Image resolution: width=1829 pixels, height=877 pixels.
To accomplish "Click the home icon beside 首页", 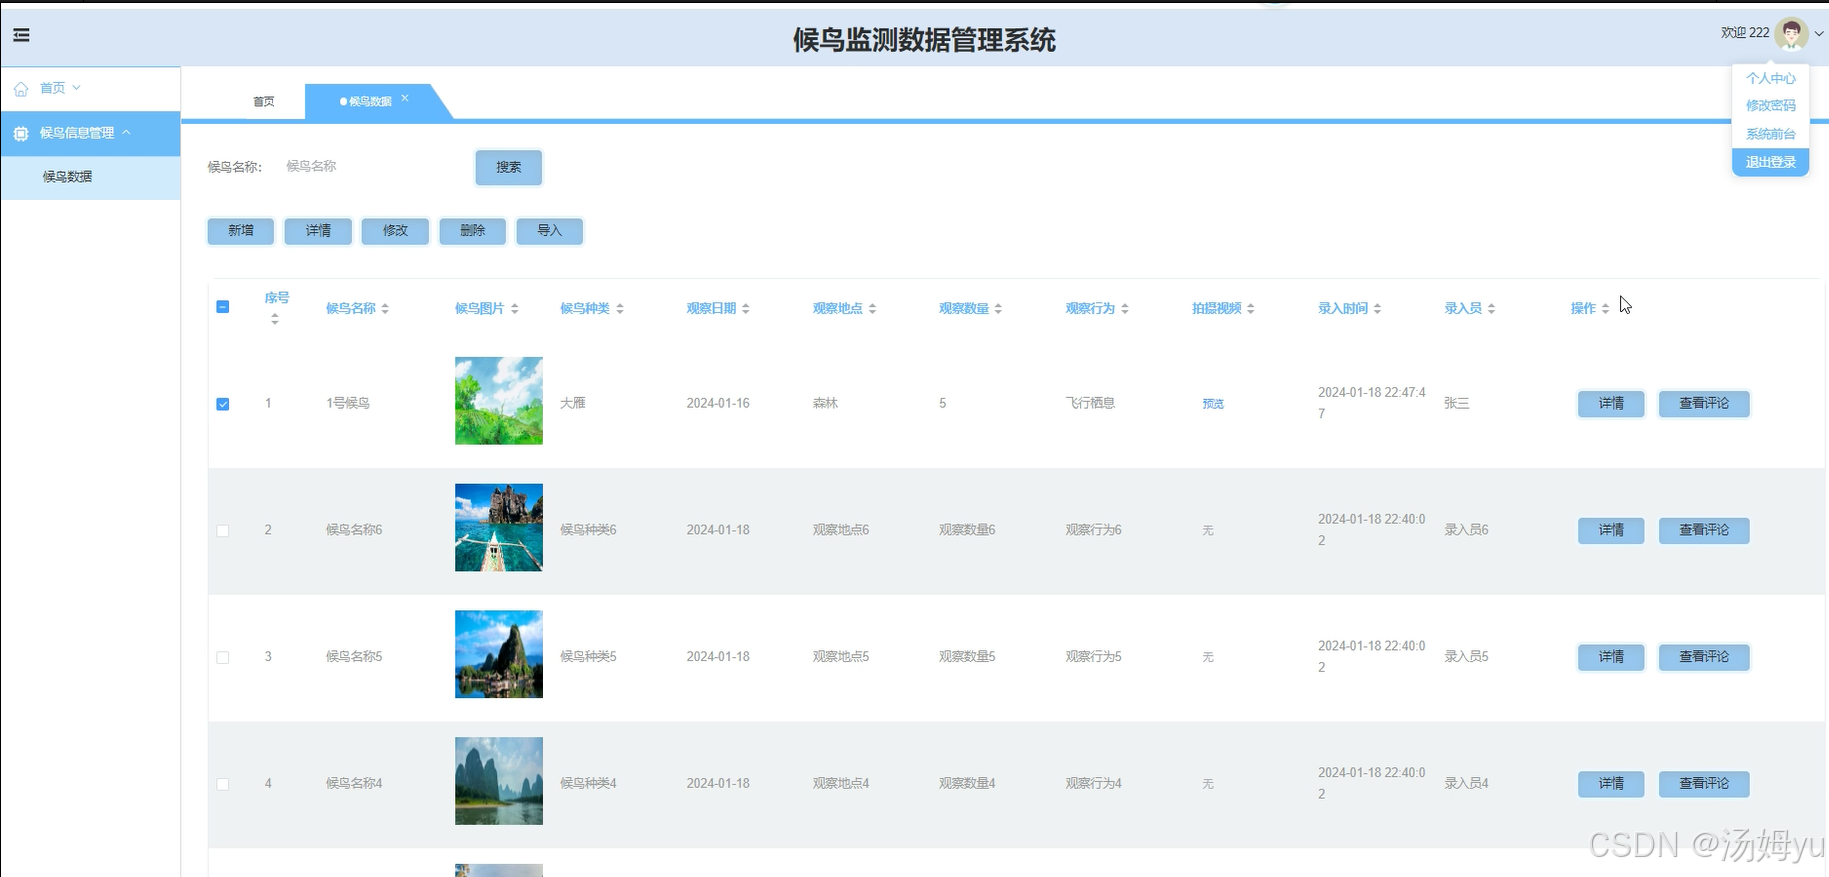I will pos(21,89).
